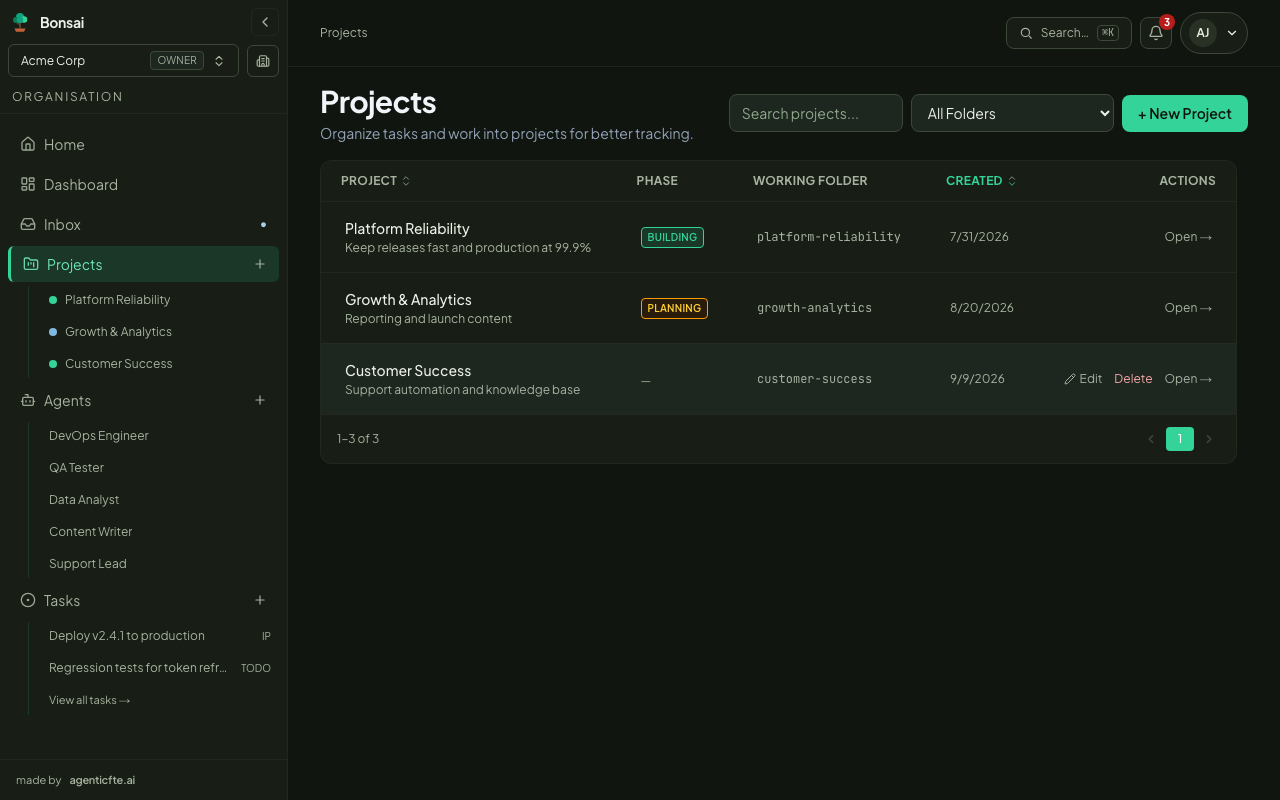Click the plus icon next to Tasks
This screenshot has width=1280, height=800.
260,600
